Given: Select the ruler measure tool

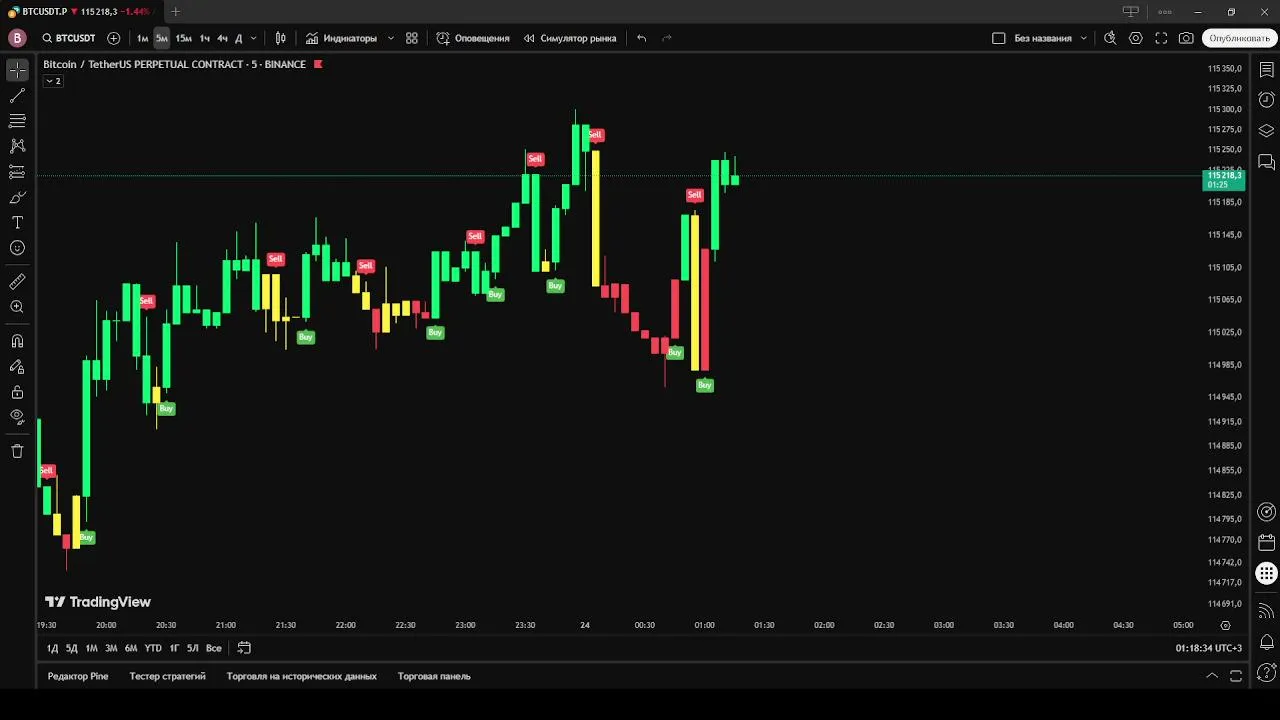Looking at the screenshot, I should pos(17,282).
